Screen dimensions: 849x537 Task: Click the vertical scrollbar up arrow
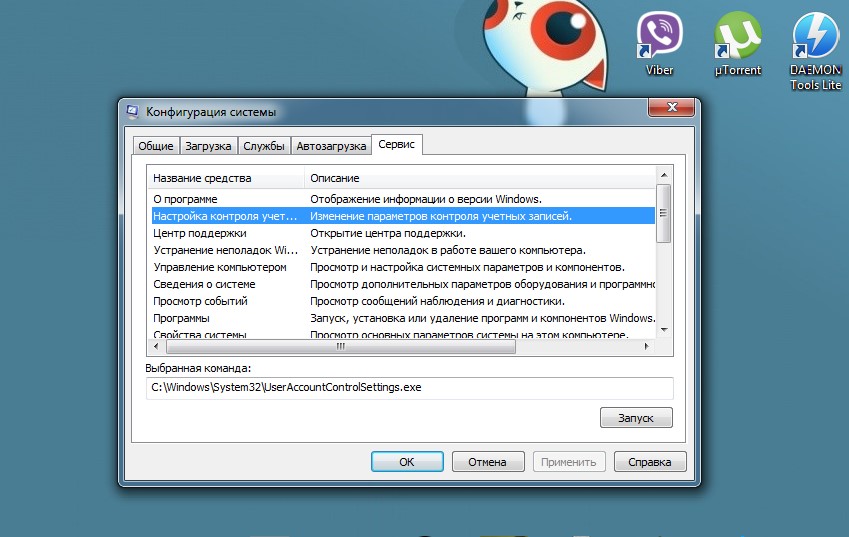tap(664, 175)
